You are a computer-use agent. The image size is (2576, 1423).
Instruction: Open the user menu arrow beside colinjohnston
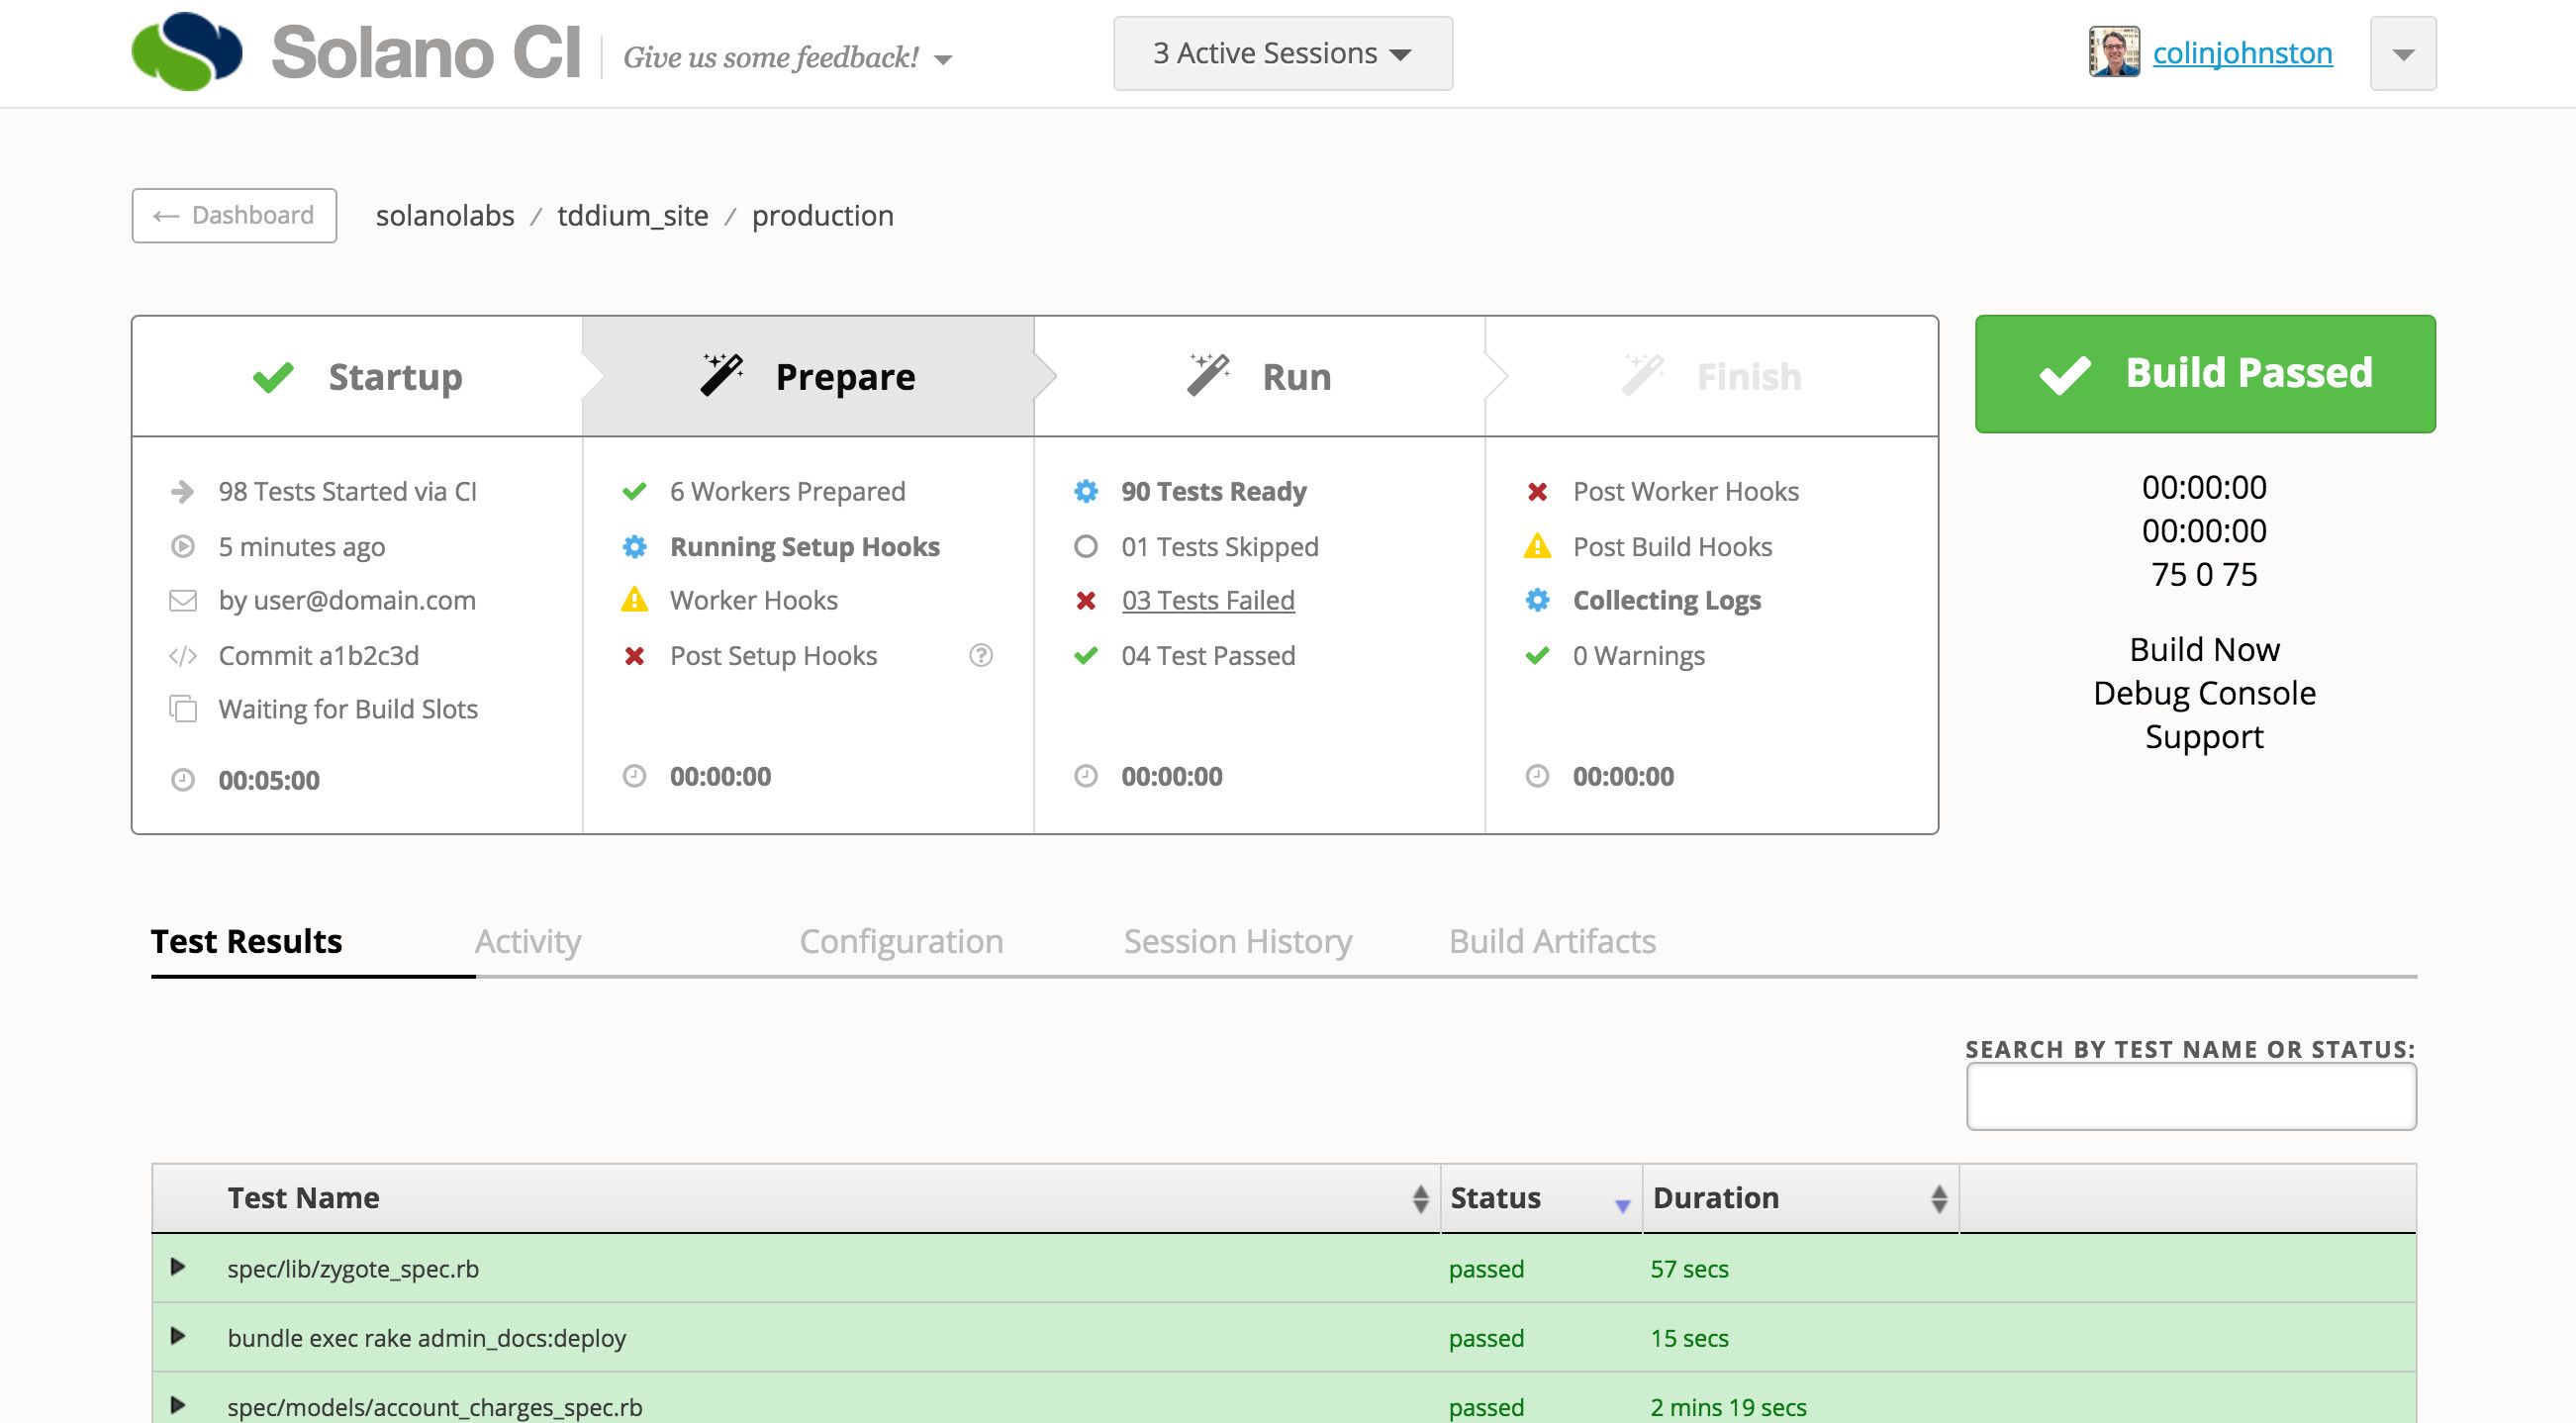pyautogui.click(x=2402, y=54)
